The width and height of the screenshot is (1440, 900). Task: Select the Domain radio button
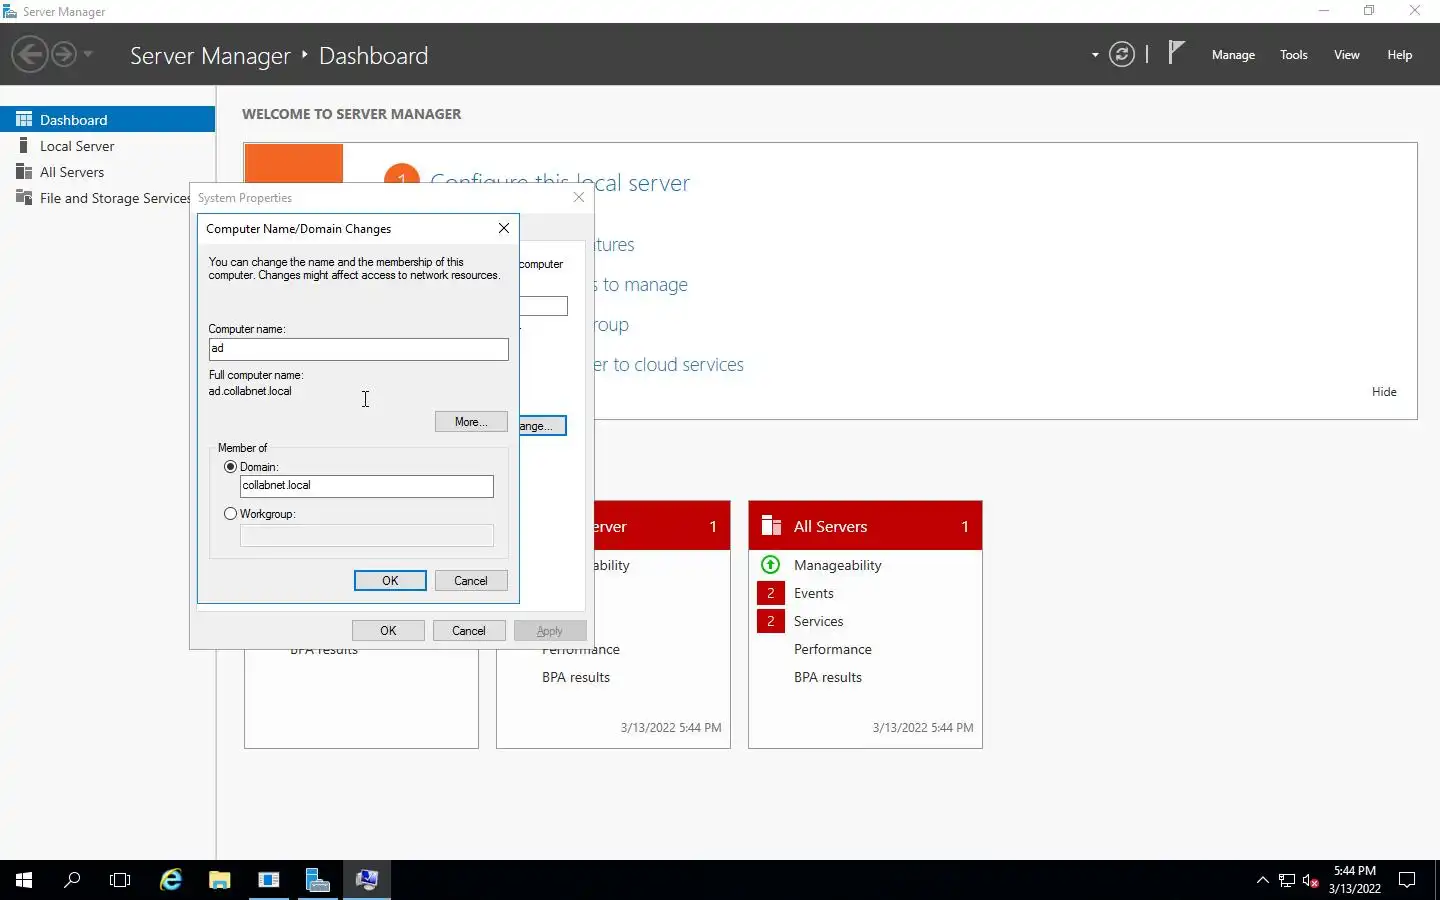click(x=231, y=467)
